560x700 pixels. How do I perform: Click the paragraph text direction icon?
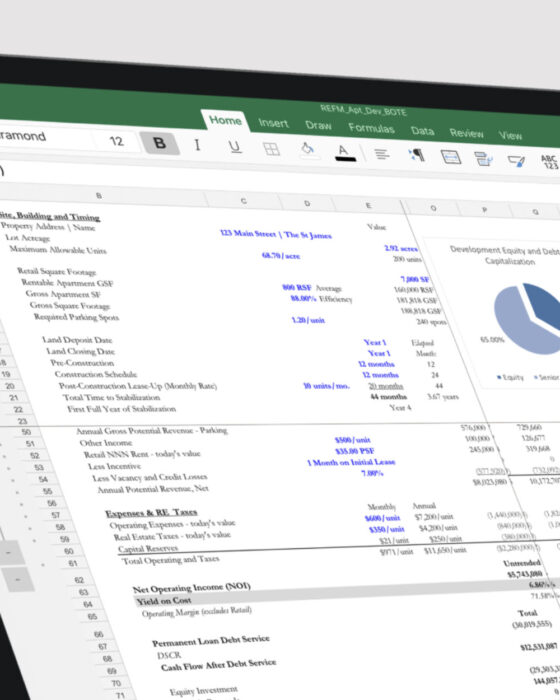[x=416, y=155]
